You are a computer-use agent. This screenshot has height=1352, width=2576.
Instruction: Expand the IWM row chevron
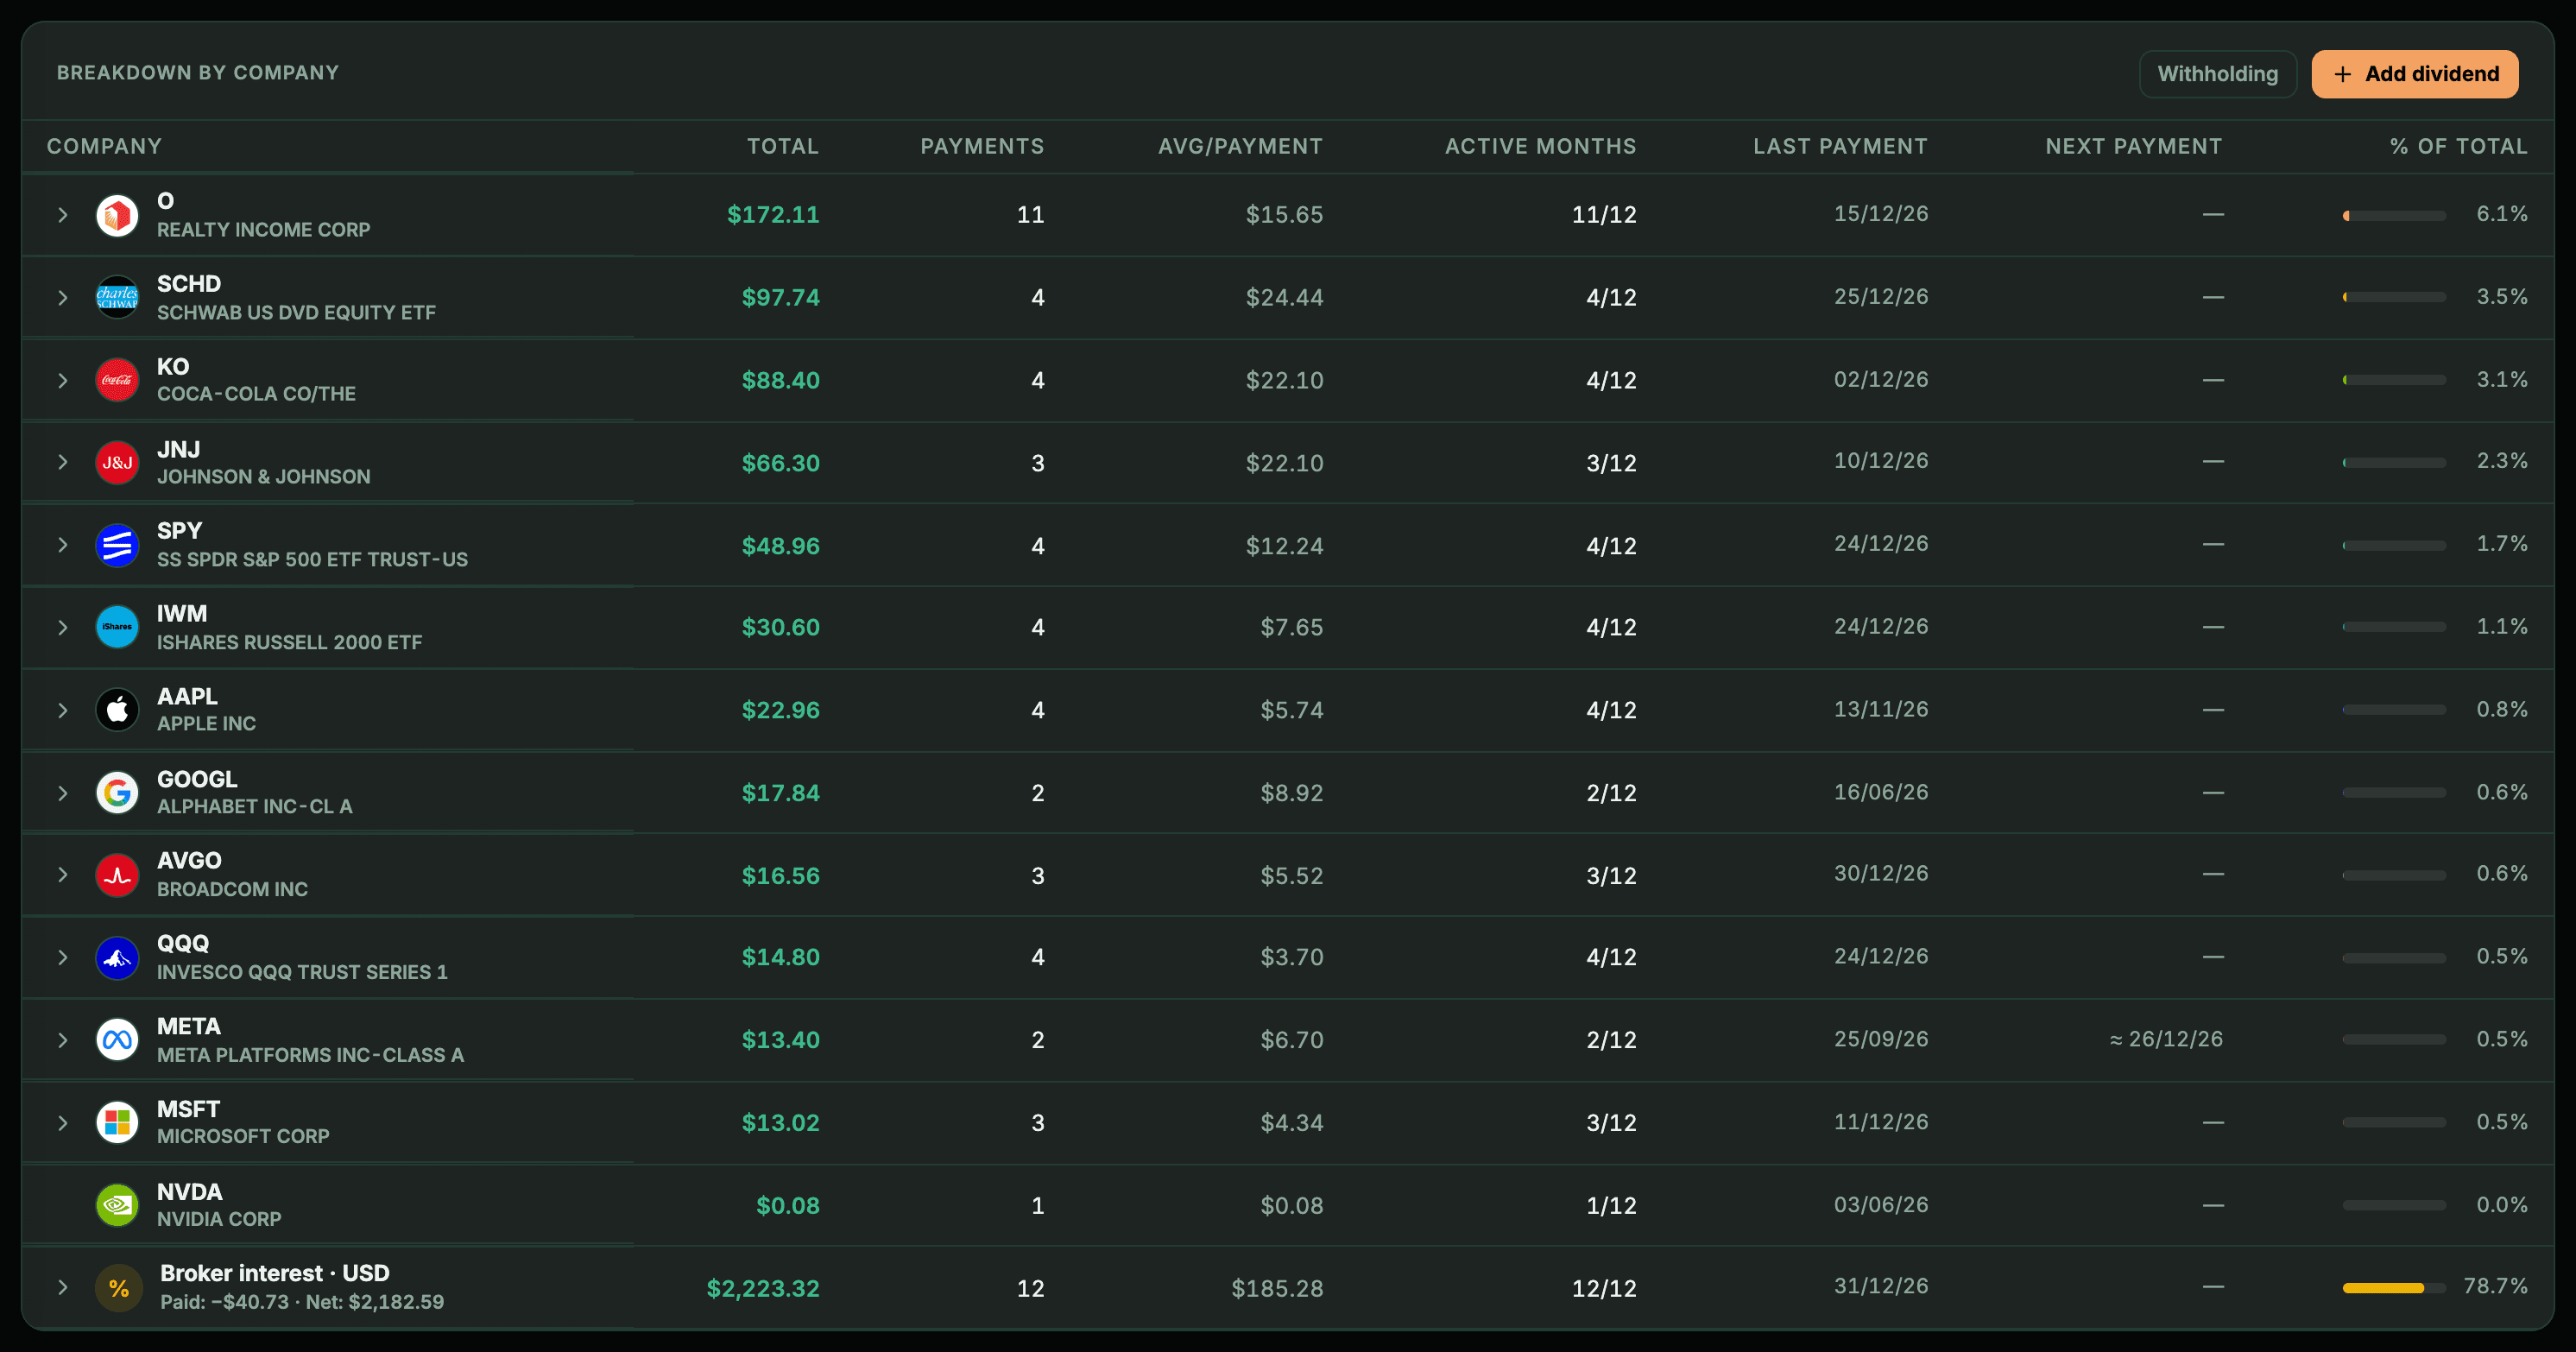coord(63,628)
